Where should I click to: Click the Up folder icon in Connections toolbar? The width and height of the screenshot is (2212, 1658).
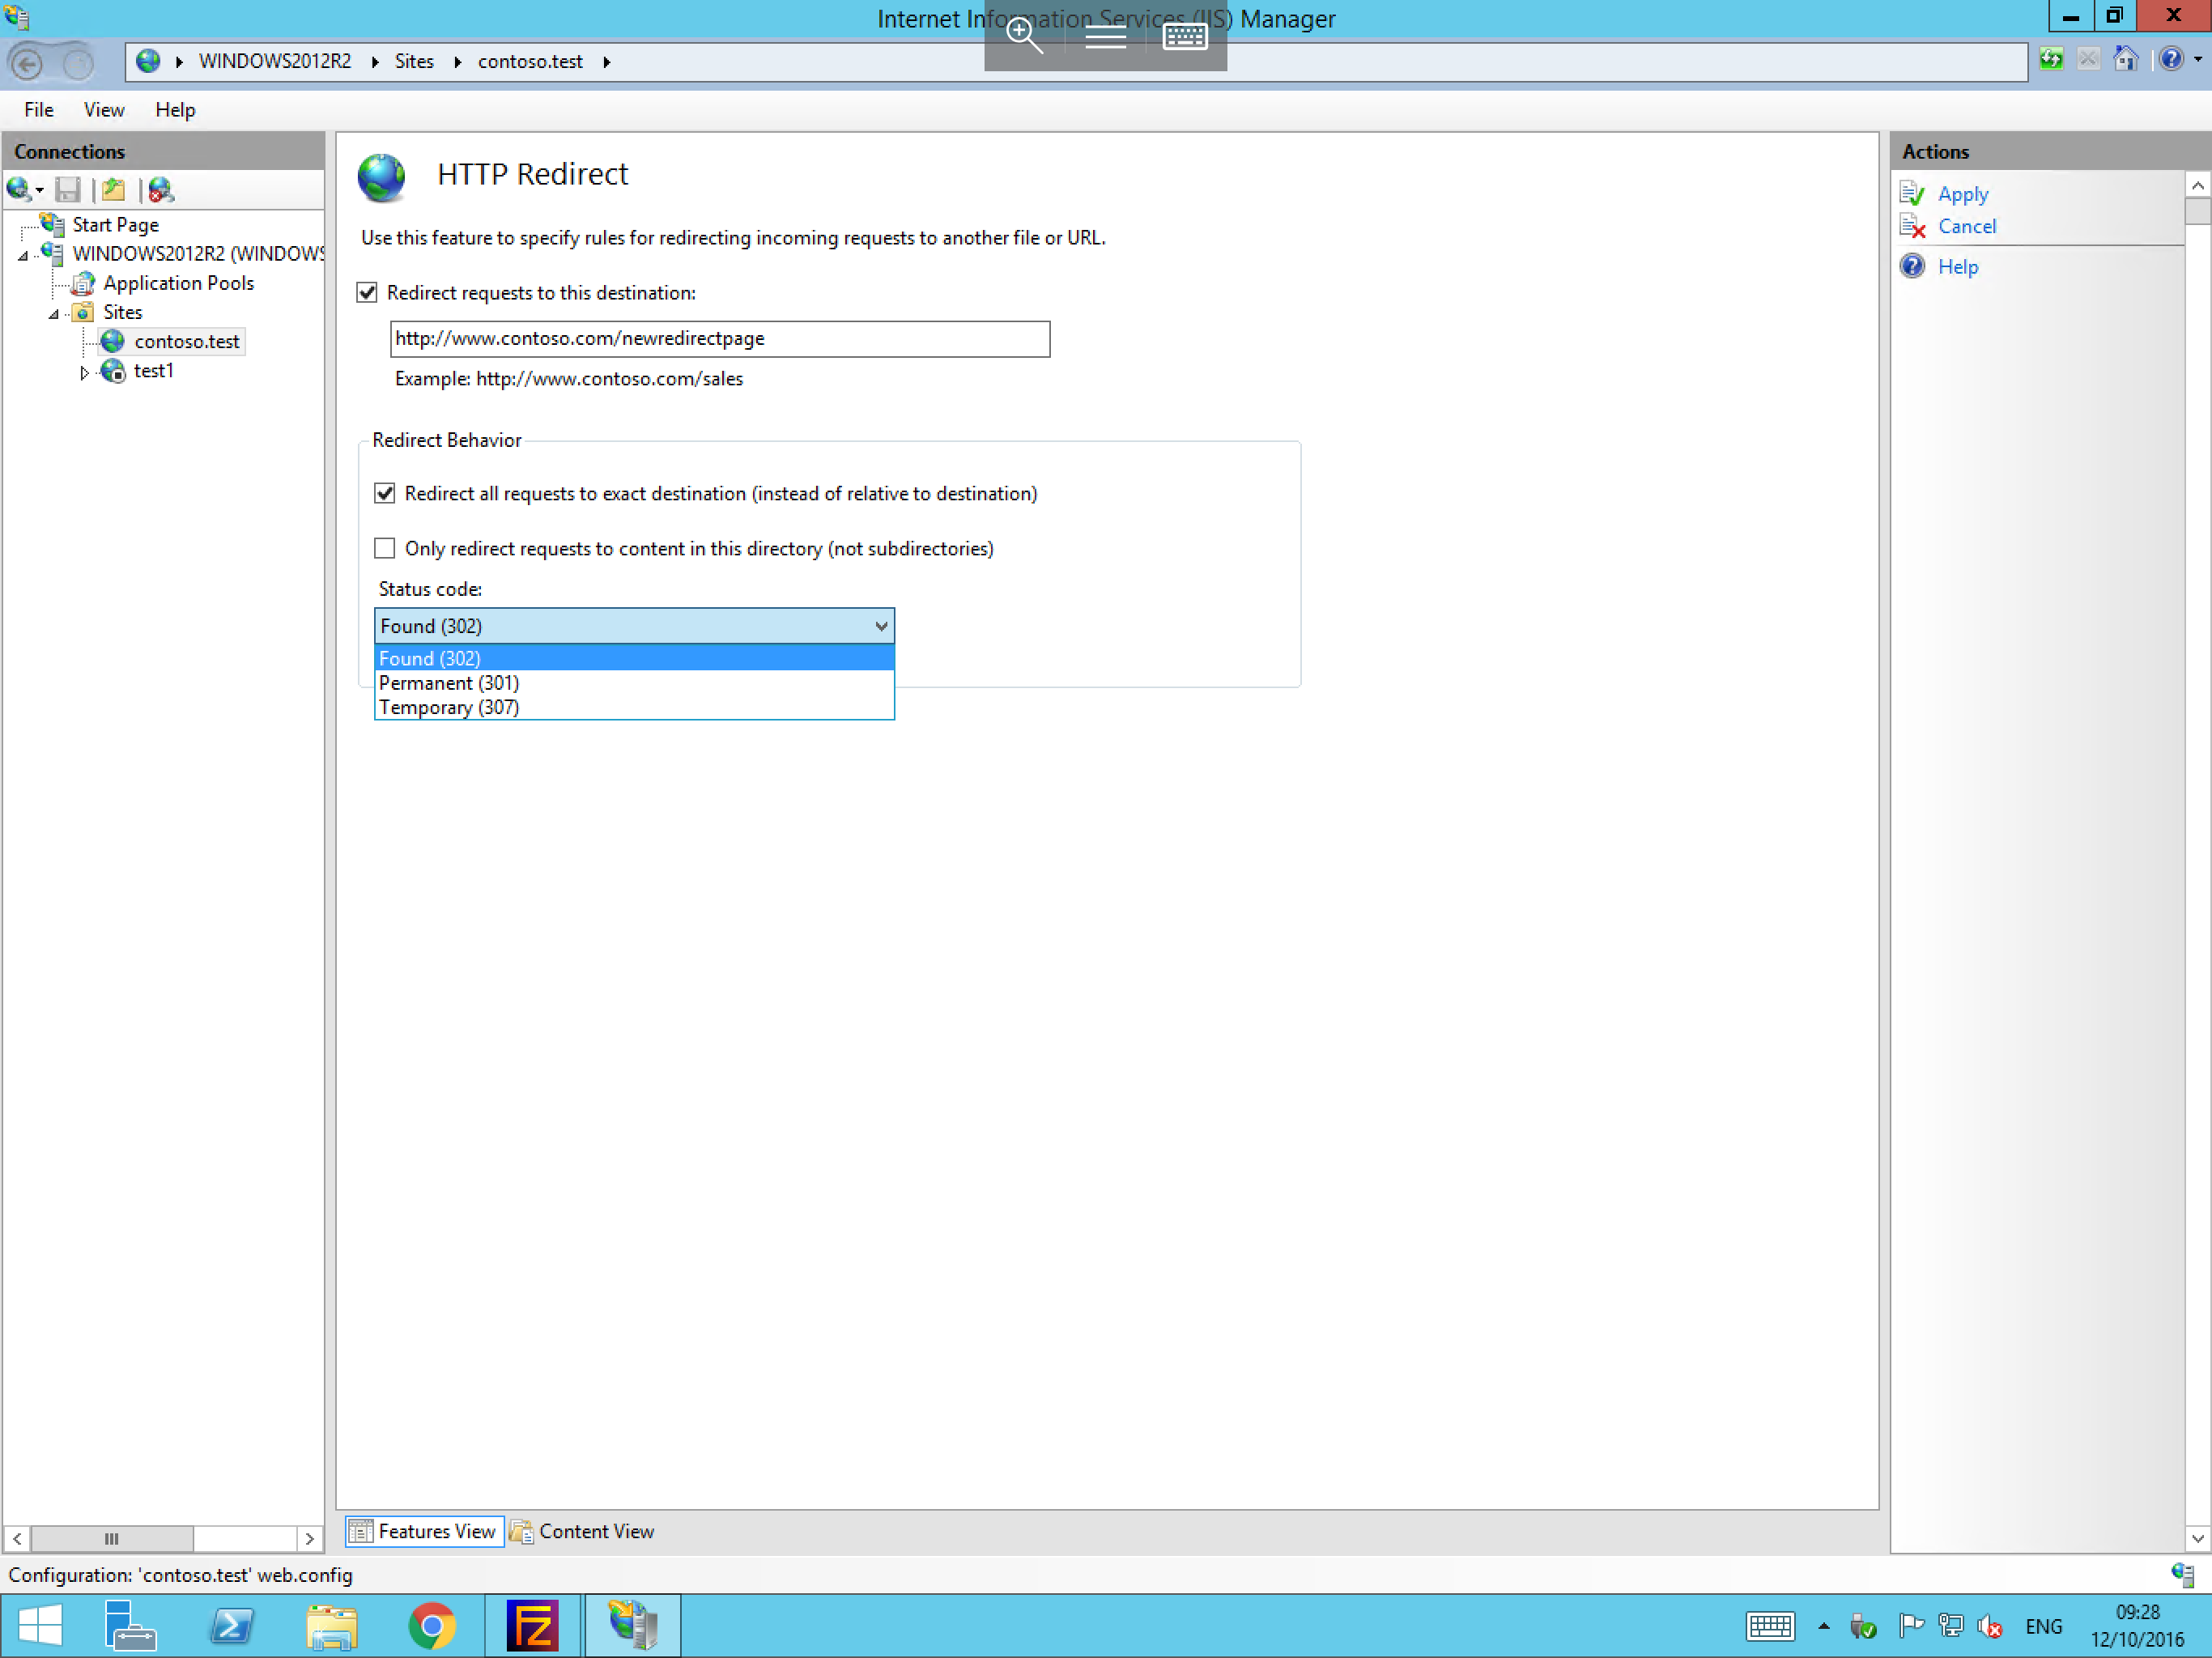pyautogui.click(x=115, y=189)
